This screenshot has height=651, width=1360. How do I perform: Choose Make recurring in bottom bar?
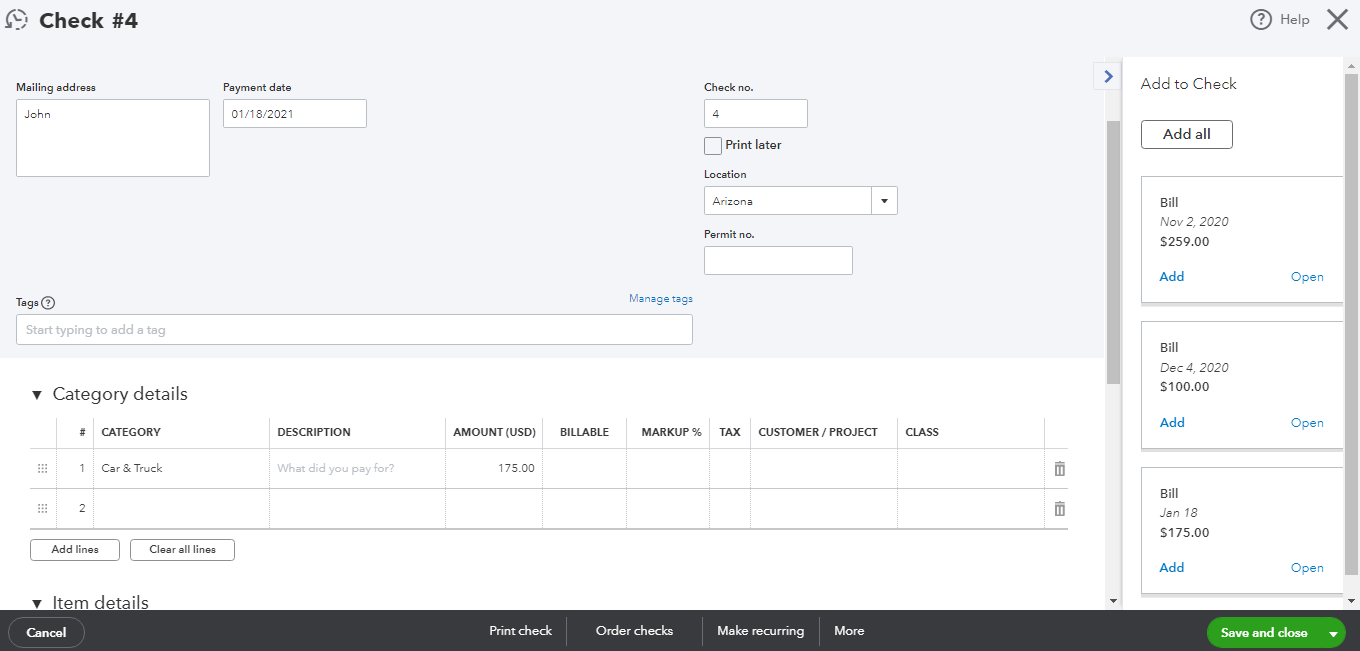click(x=760, y=631)
